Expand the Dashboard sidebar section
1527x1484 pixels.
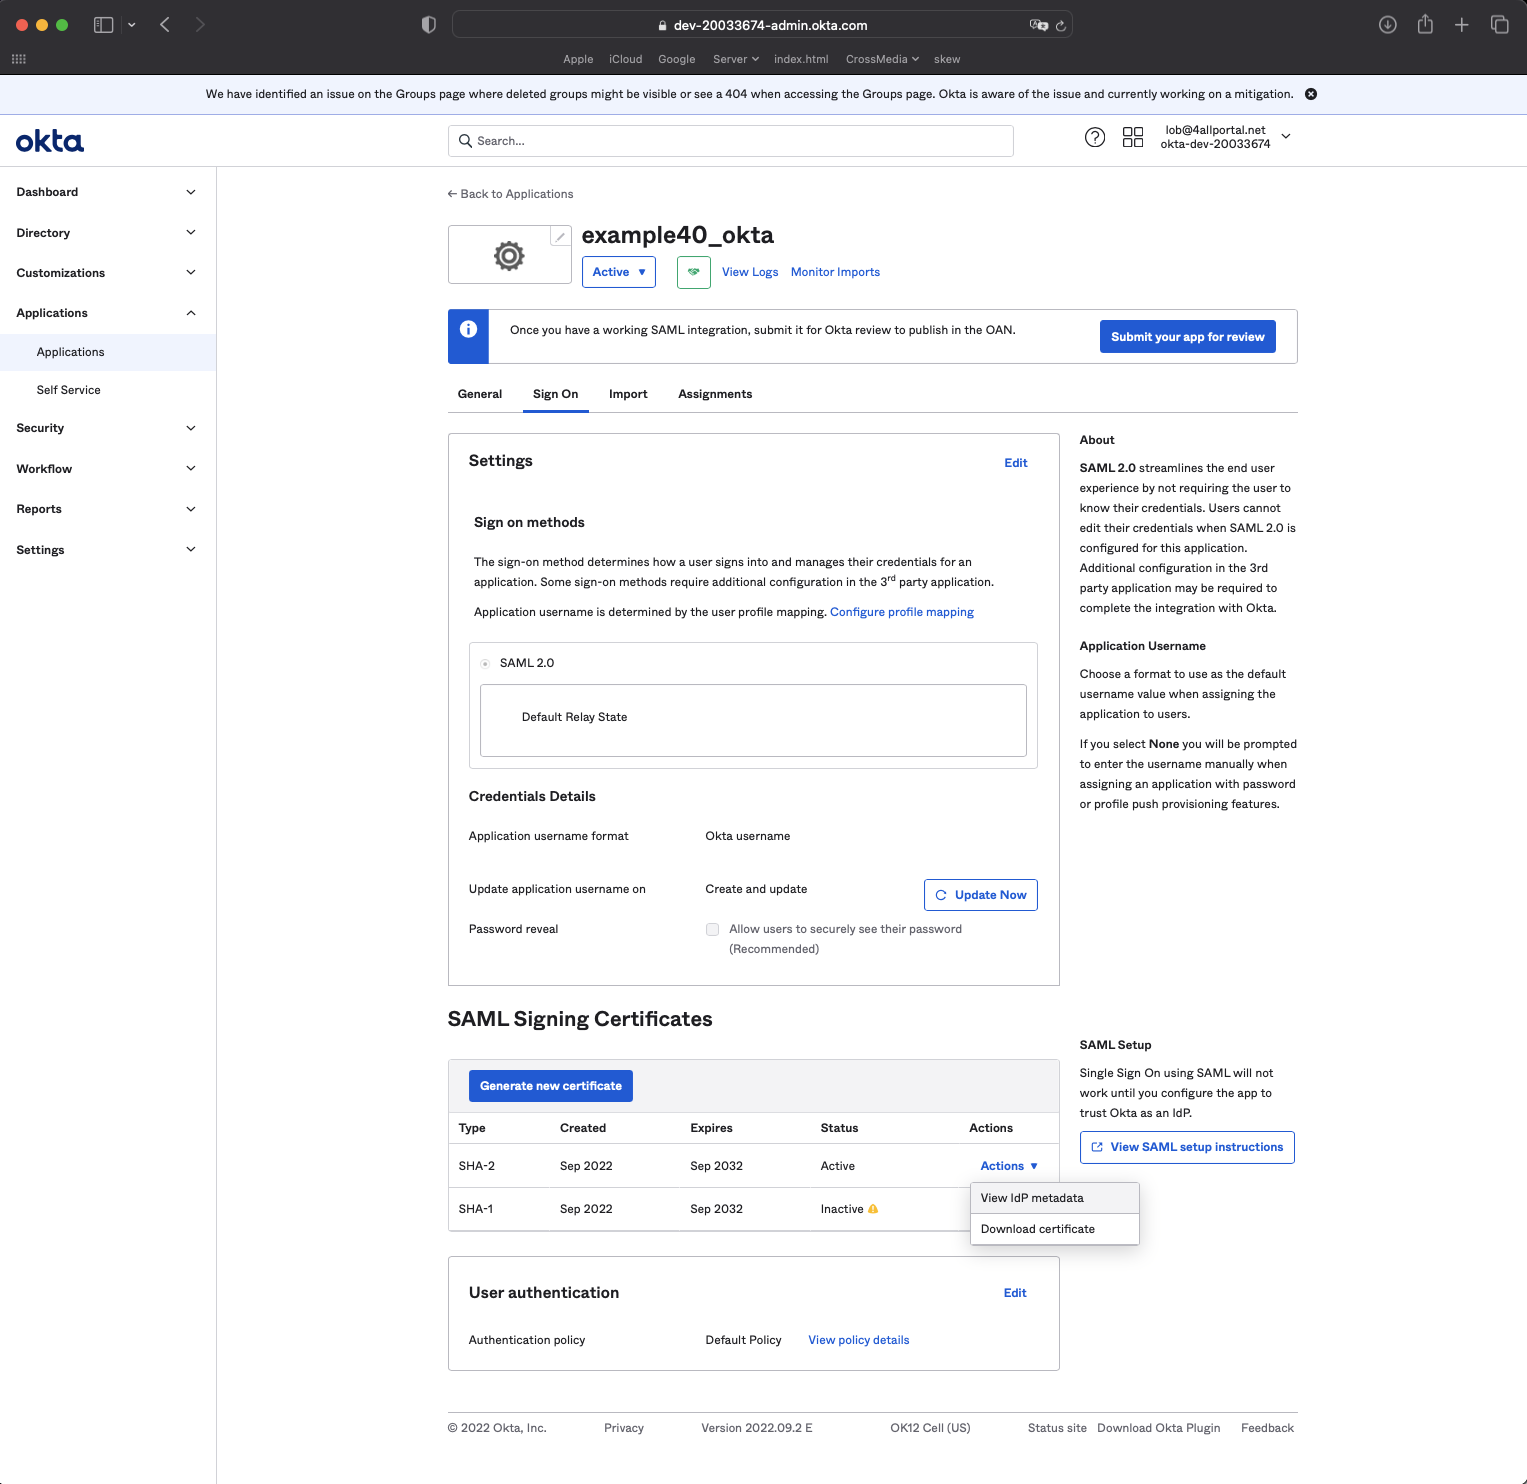pos(108,192)
